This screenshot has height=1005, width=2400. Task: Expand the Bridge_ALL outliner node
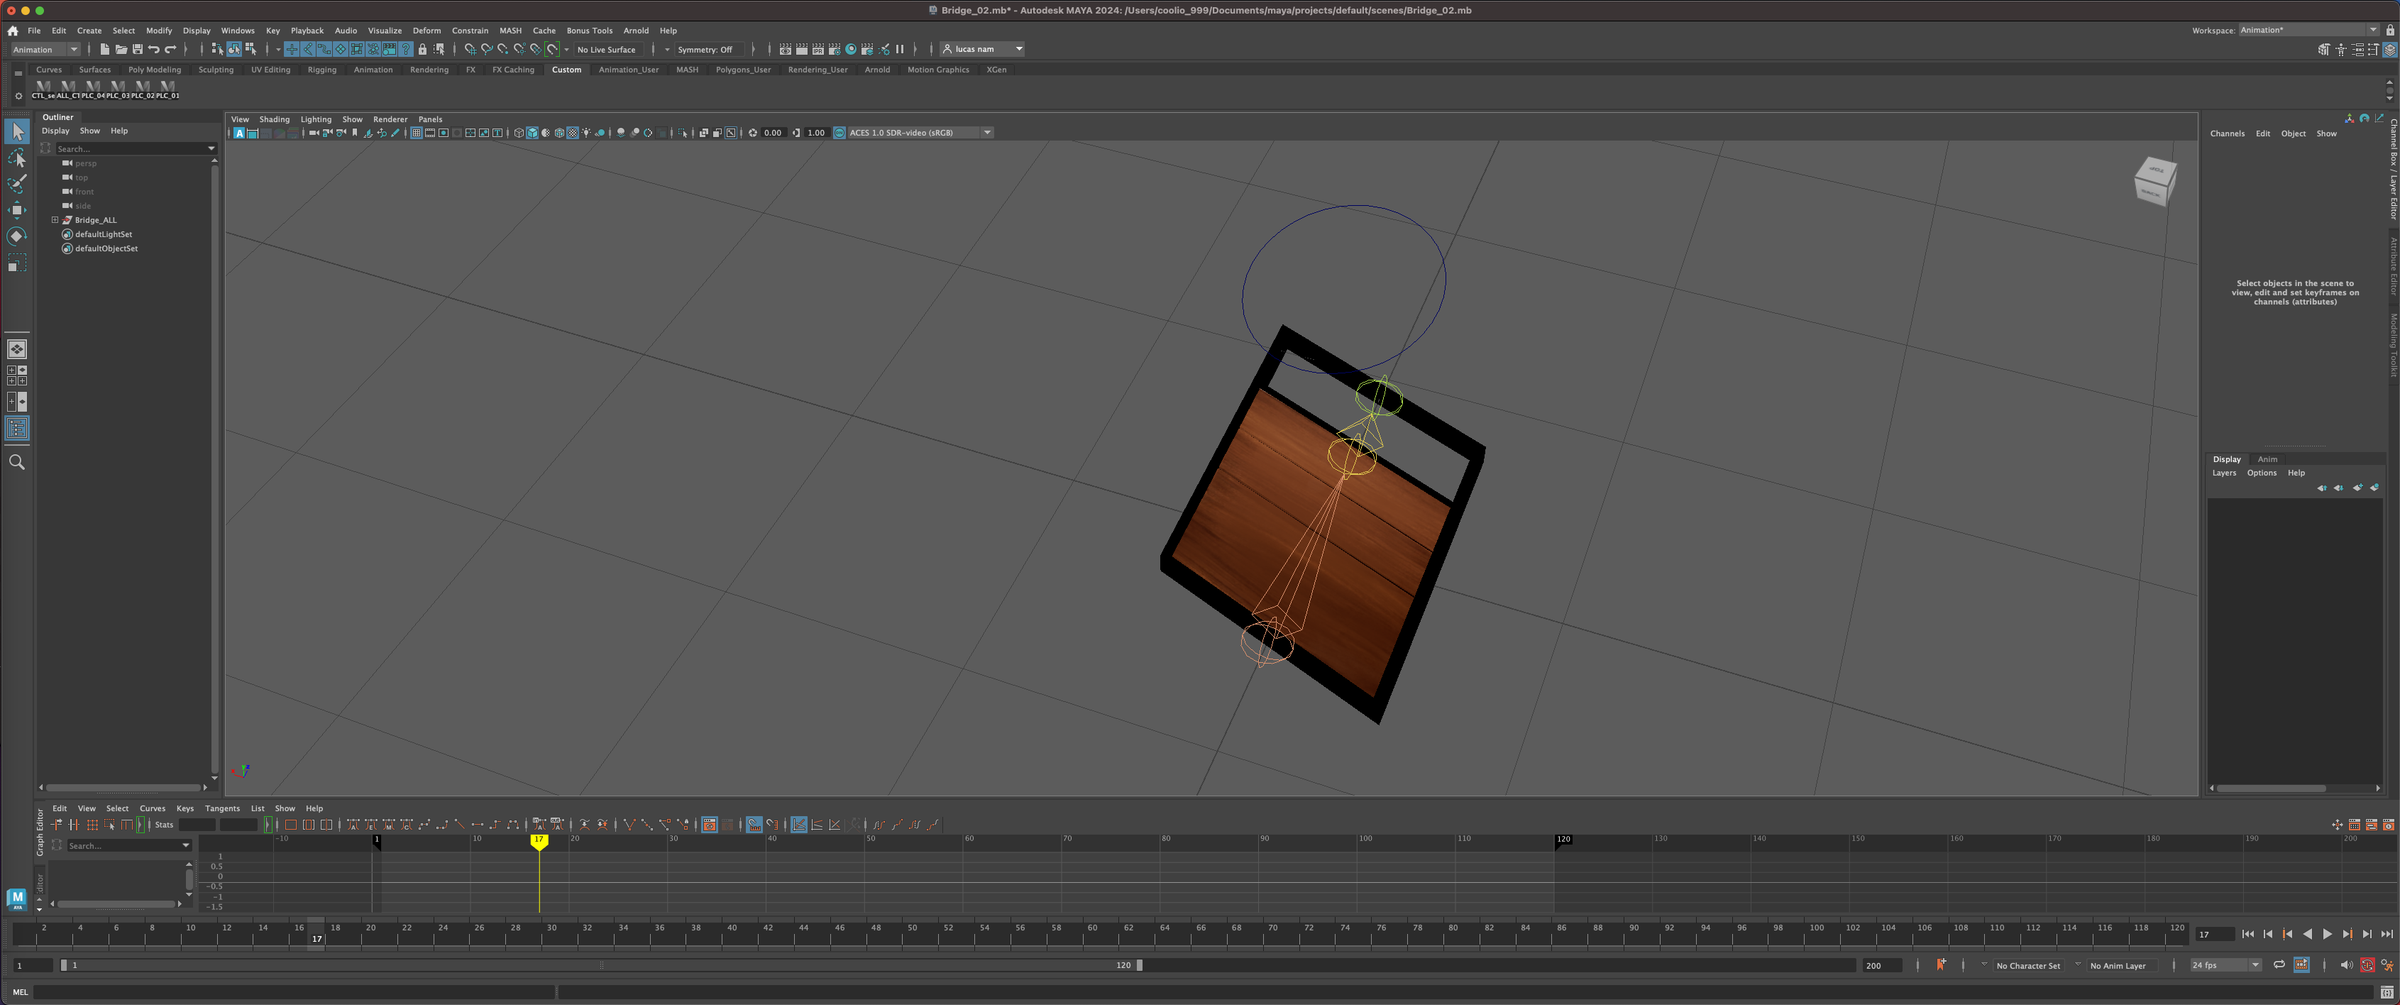(x=55, y=220)
